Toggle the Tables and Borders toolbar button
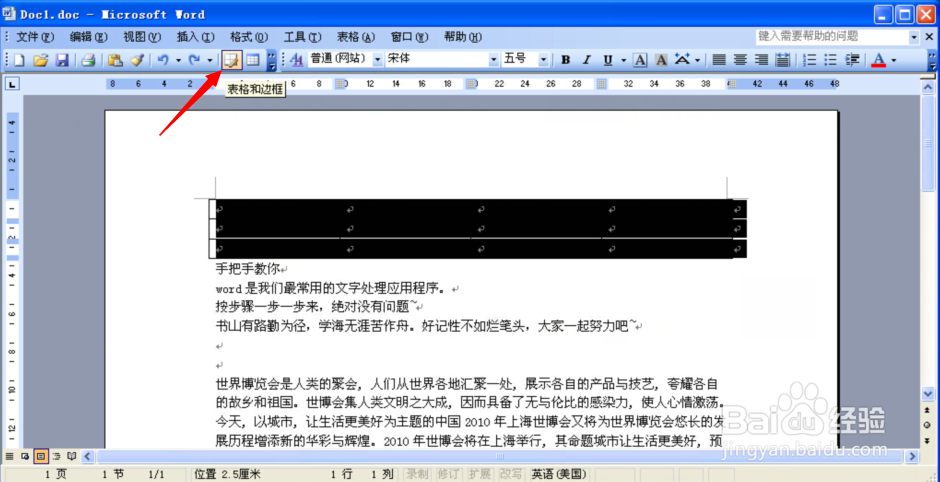Viewport: 940px width, 482px height. 231,60
